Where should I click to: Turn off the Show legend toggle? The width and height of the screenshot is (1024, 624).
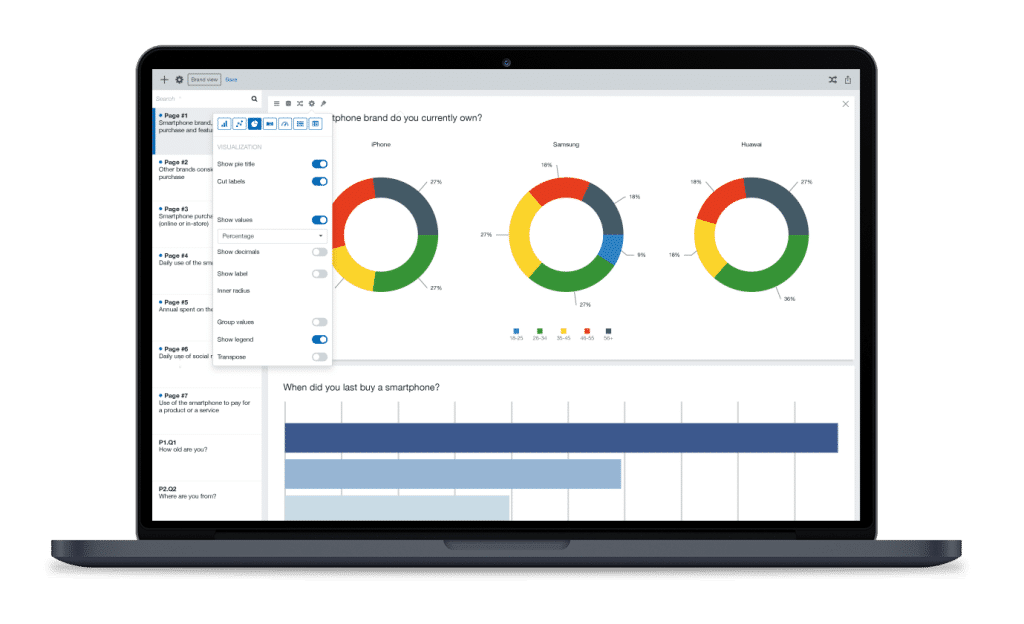[320, 339]
